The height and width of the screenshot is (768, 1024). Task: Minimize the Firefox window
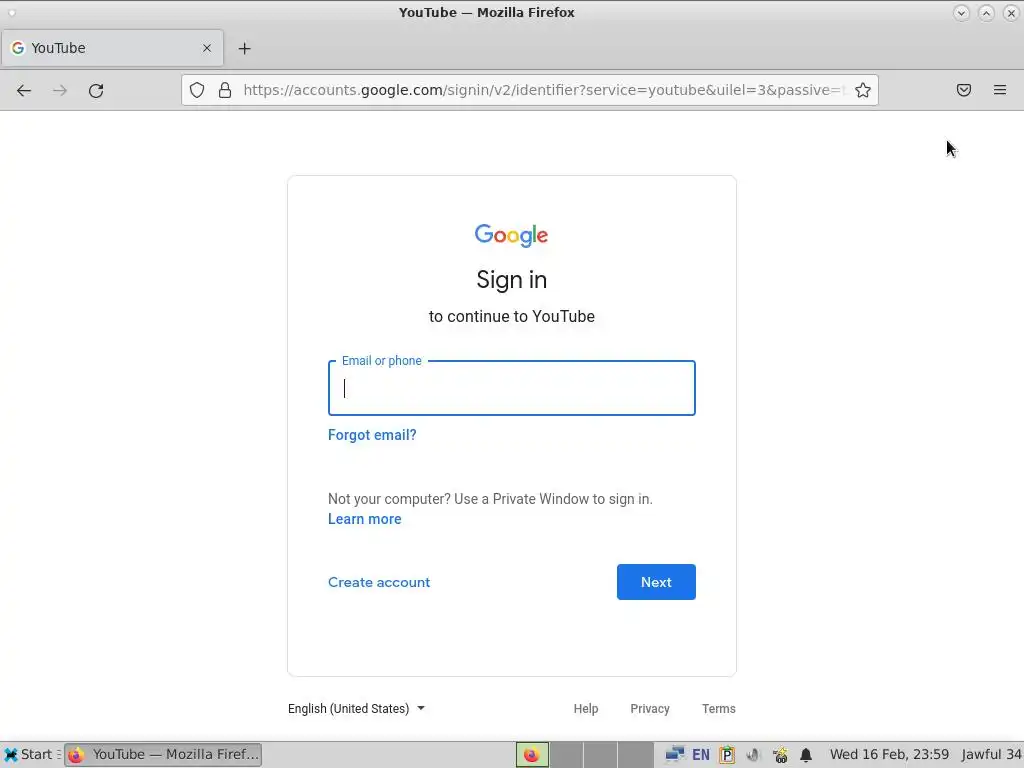pyautogui.click(x=961, y=12)
